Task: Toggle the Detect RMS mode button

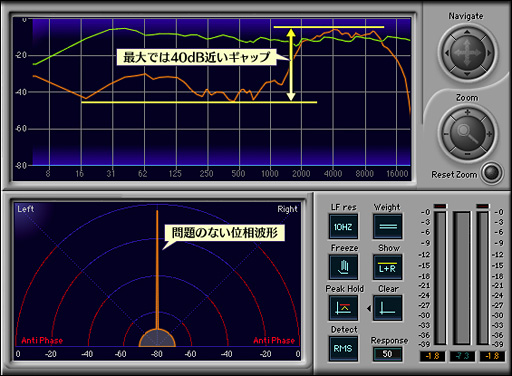Action: pos(343,349)
